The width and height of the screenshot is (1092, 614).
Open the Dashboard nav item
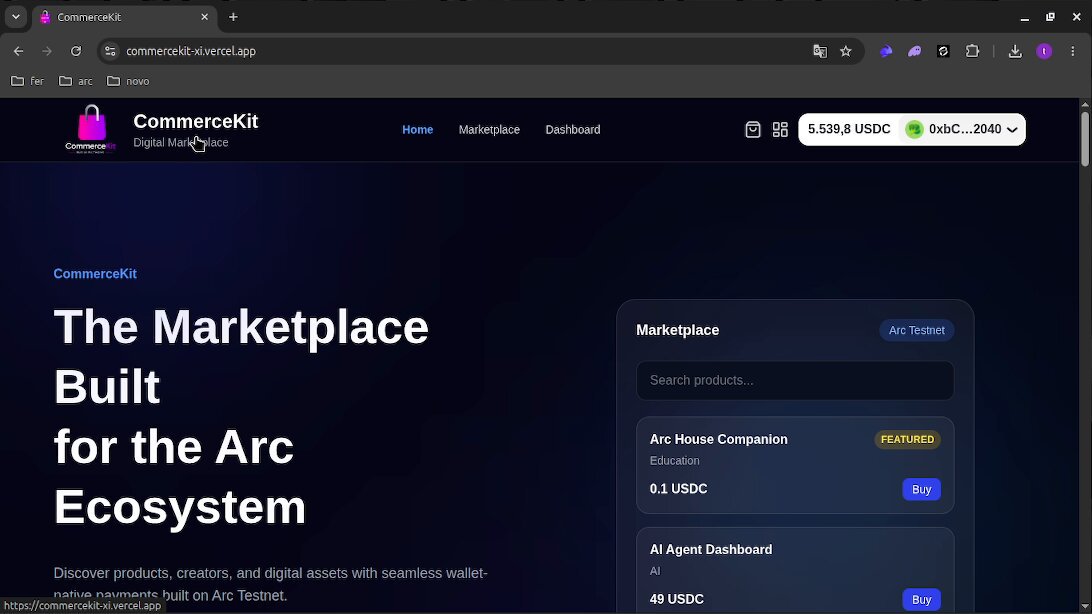[572, 129]
